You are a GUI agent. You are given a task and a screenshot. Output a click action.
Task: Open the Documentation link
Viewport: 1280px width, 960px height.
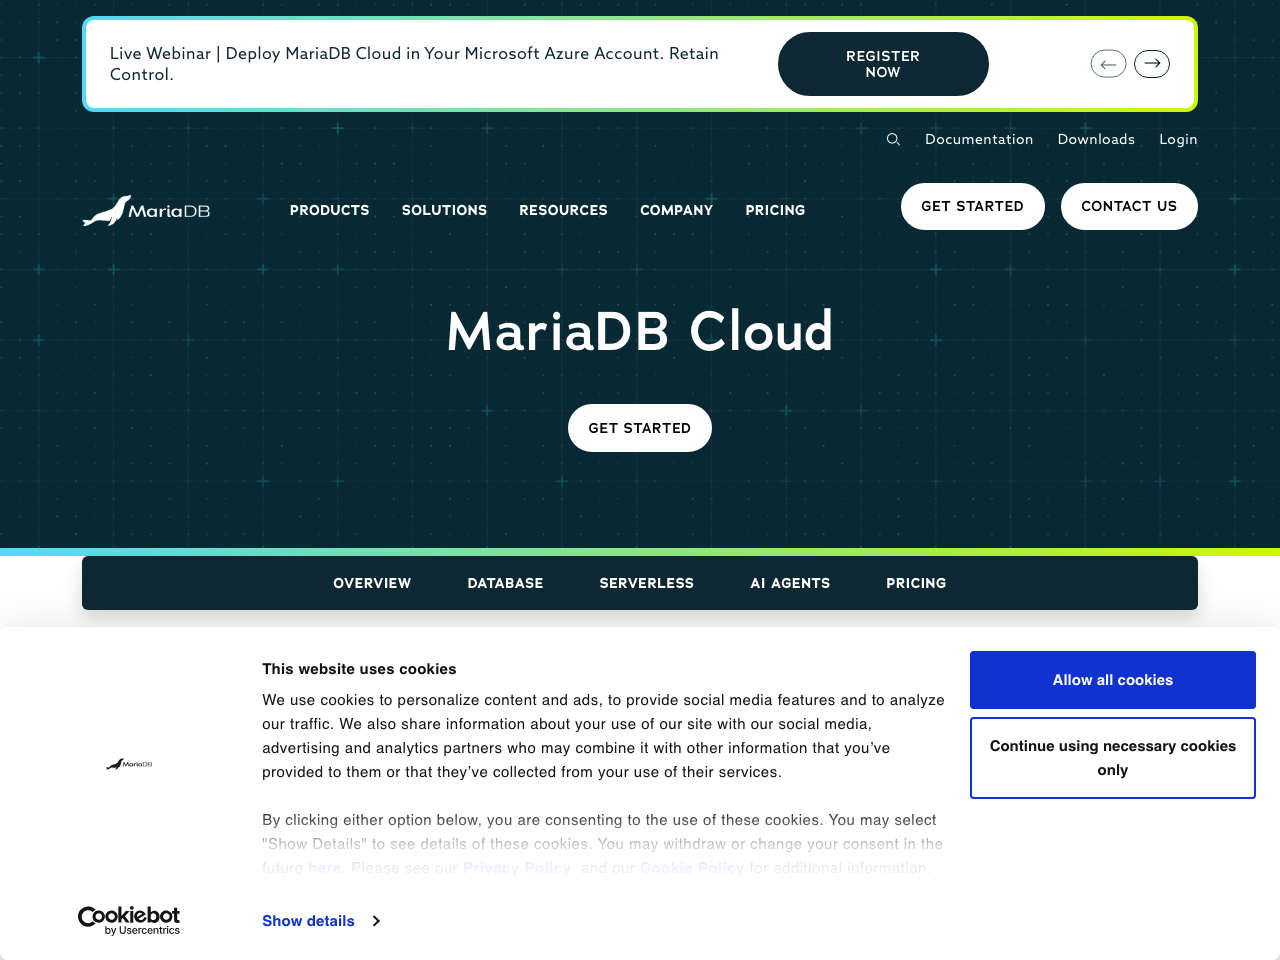[x=979, y=139]
